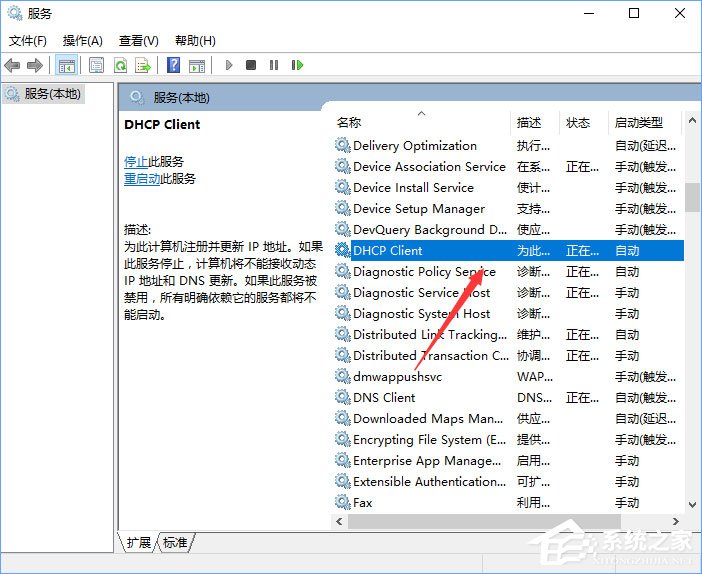Image resolution: width=702 pixels, height=574 pixels.
Task: Click 利用... description of Fax
Action: [x=533, y=502]
